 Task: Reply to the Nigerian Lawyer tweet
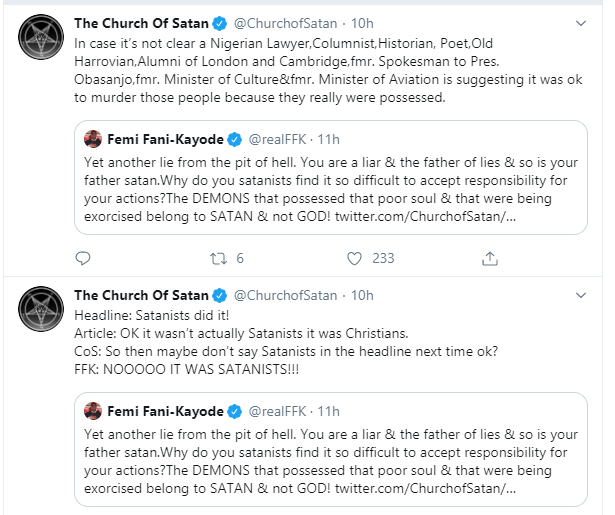coord(84,258)
